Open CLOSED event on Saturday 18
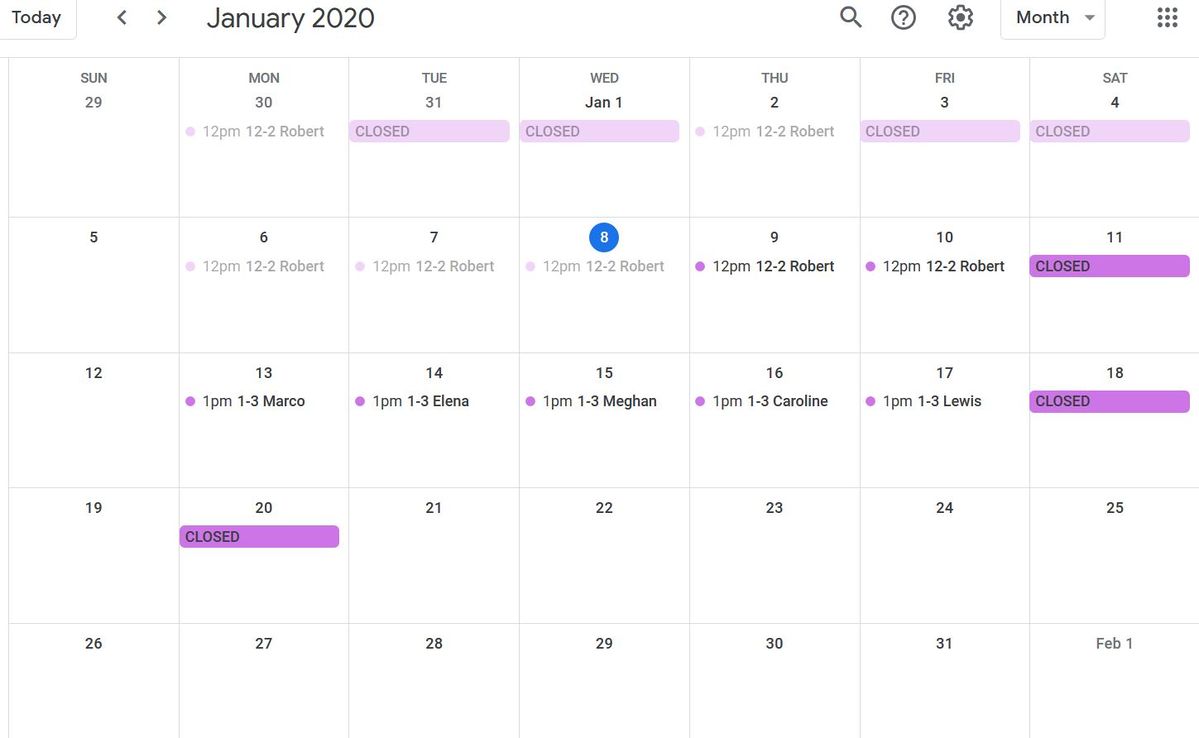1199x738 pixels. click(x=1110, y=402)
